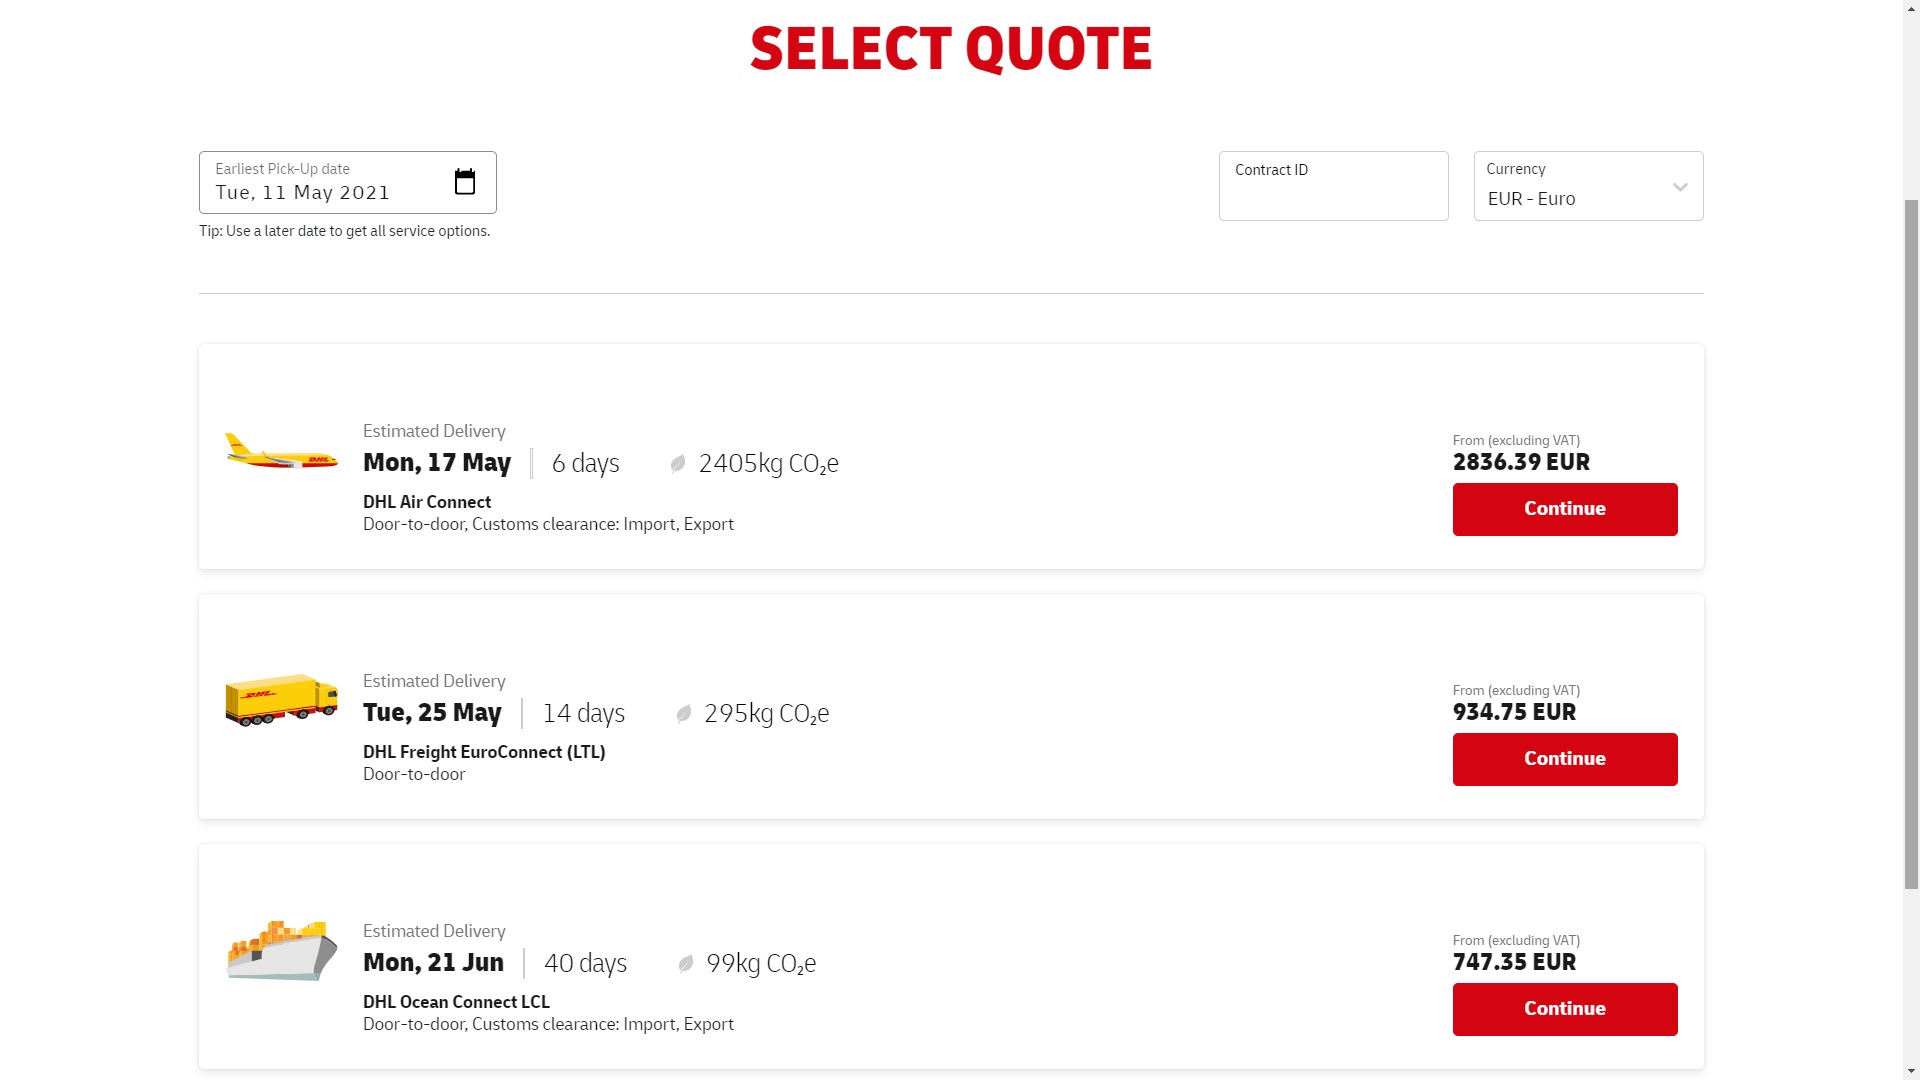
Task: Click the Mon, 21 Jun delivery date
Action: pyautogui.click(x=433, y=963)
